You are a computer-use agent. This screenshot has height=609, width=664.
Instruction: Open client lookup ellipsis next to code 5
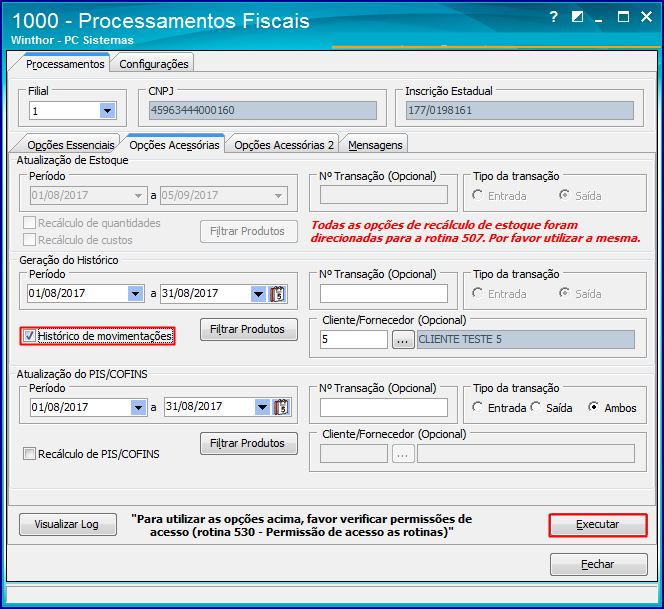tap(403, 340)
